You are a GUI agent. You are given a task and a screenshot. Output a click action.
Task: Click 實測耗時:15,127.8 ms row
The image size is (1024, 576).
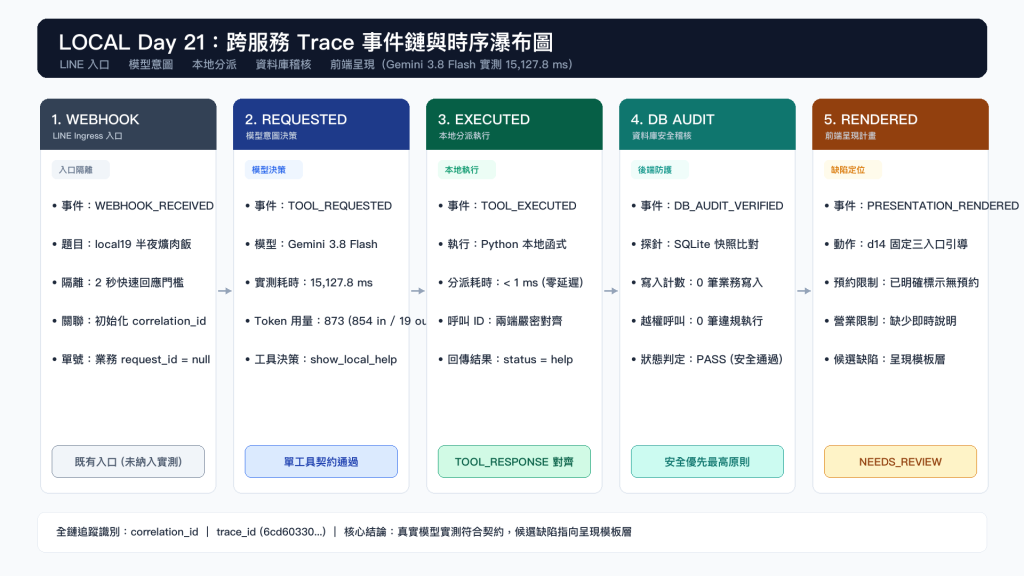[x=309, y=283]
